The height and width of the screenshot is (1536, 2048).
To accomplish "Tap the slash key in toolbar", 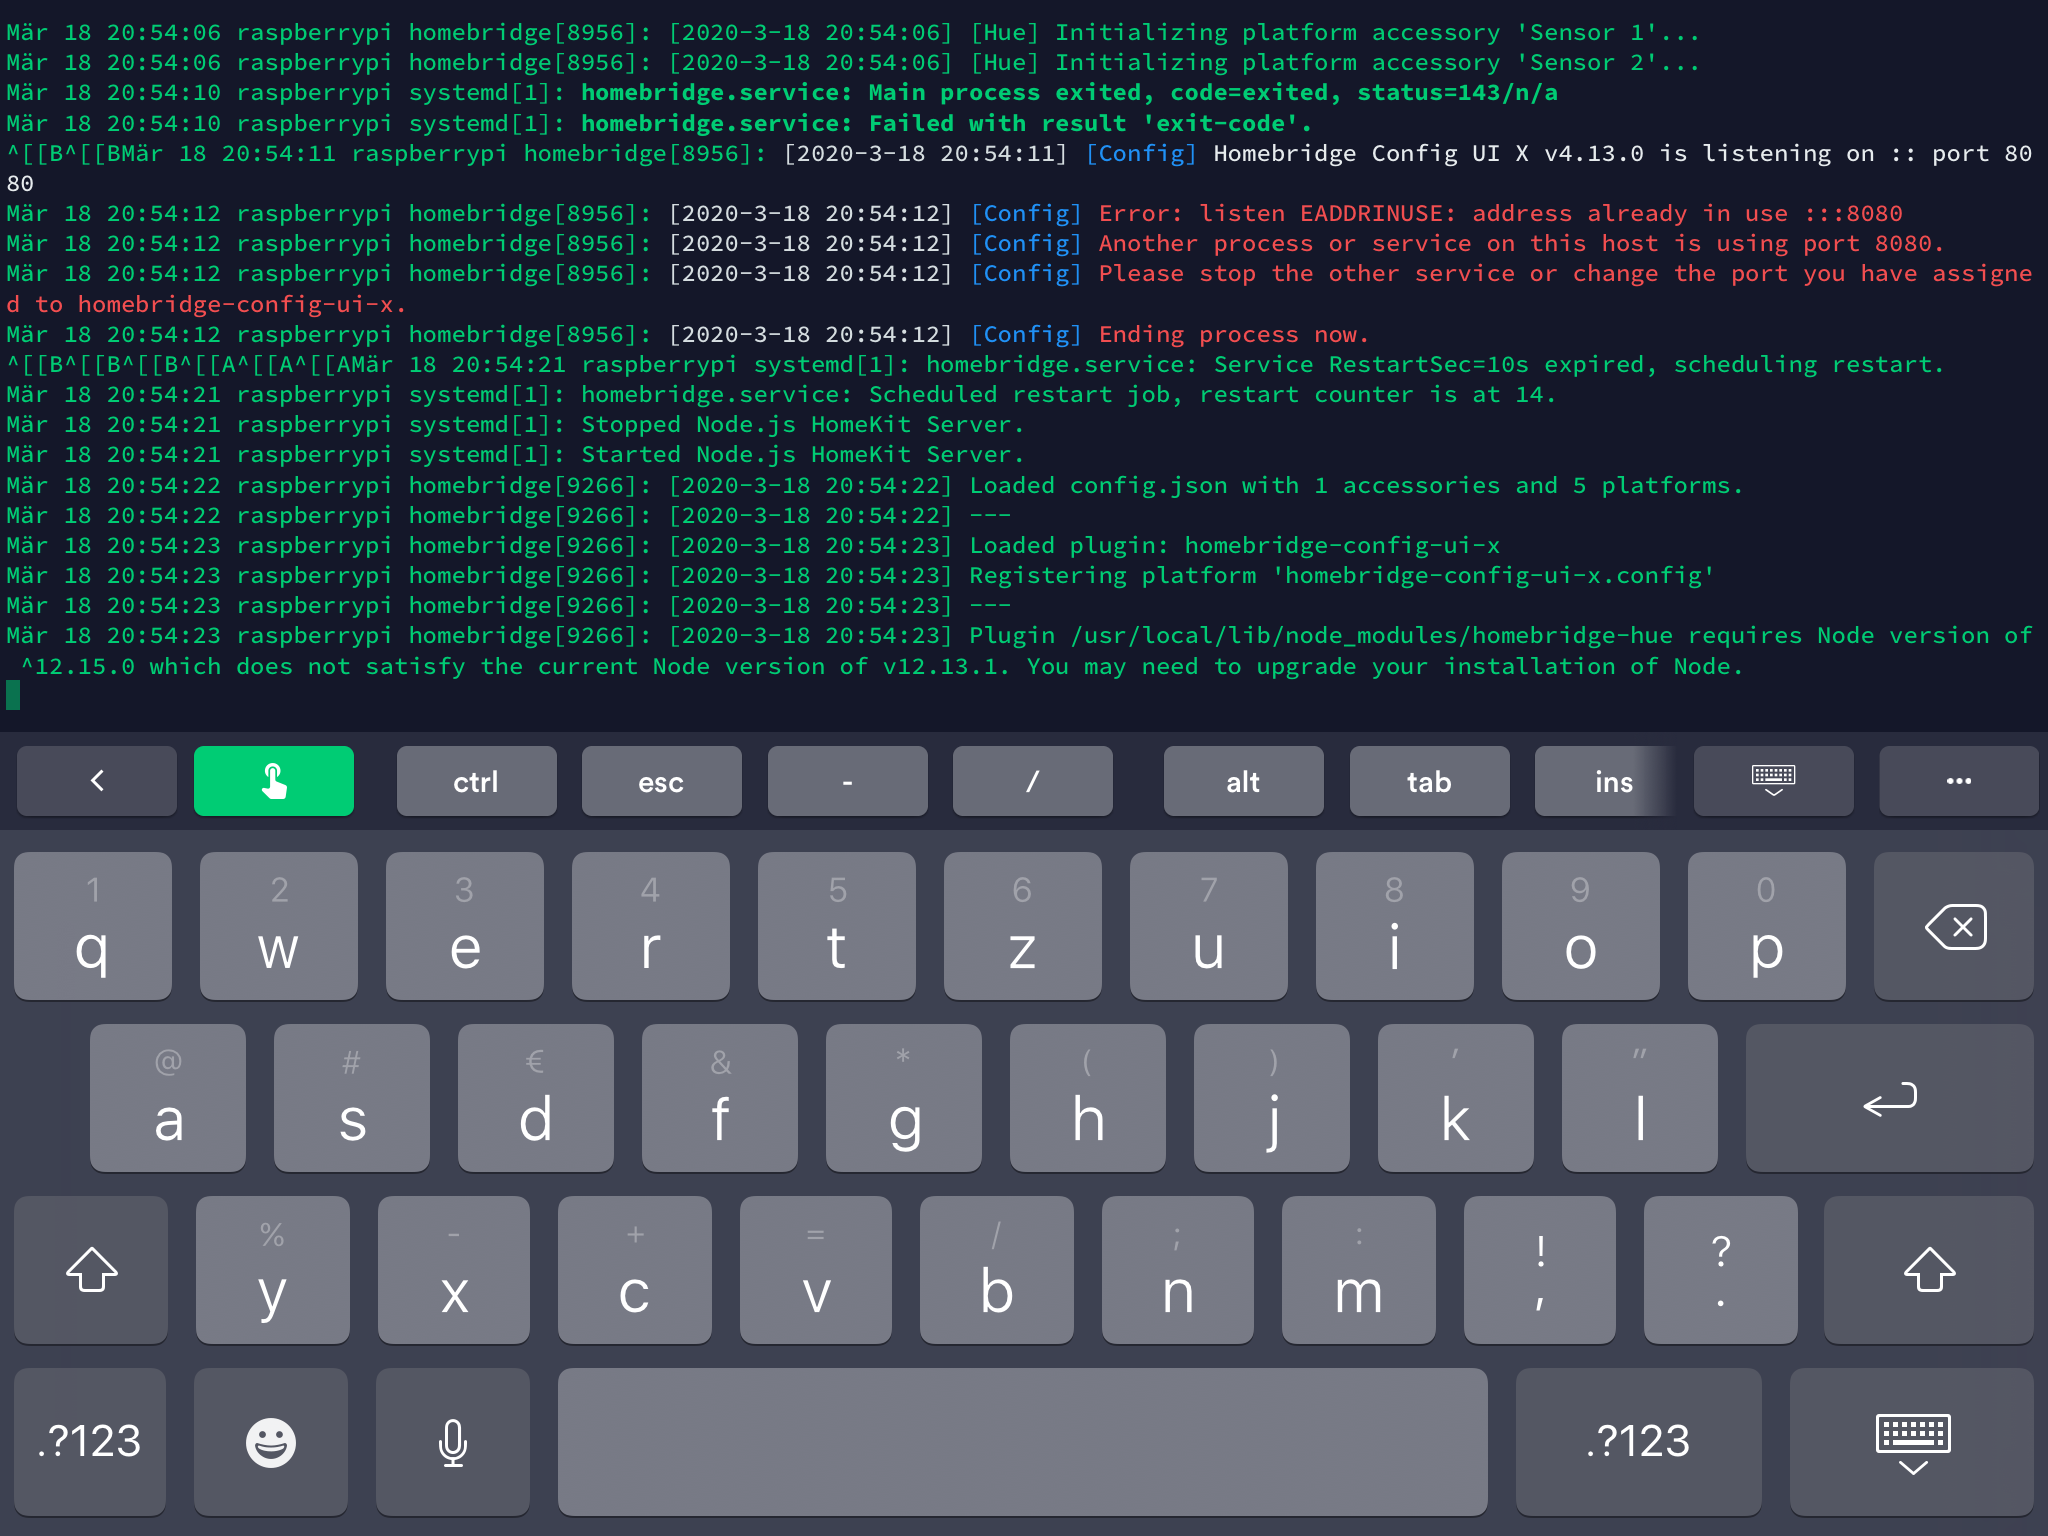I will pos(1032,781).
